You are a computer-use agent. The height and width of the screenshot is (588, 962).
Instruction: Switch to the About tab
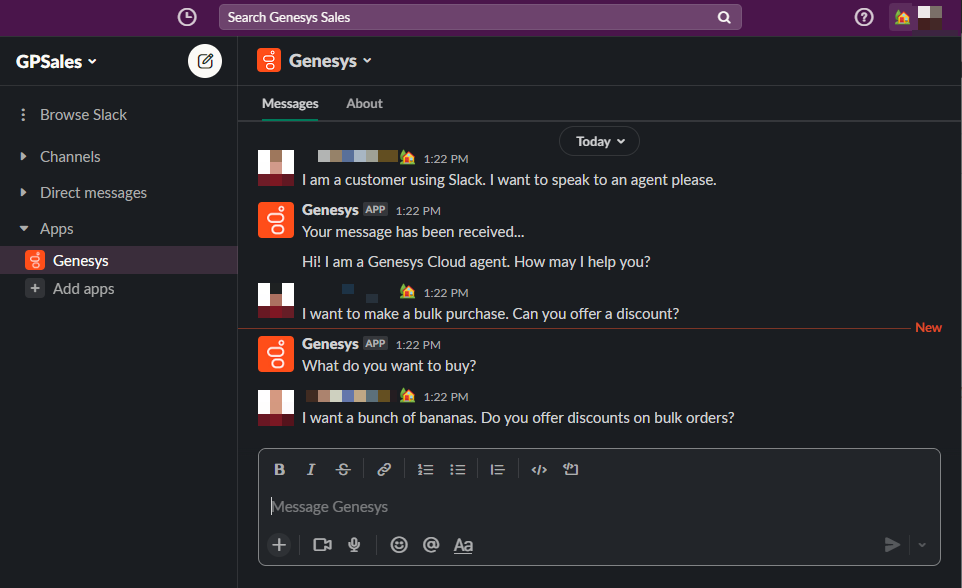click(364, 103)
